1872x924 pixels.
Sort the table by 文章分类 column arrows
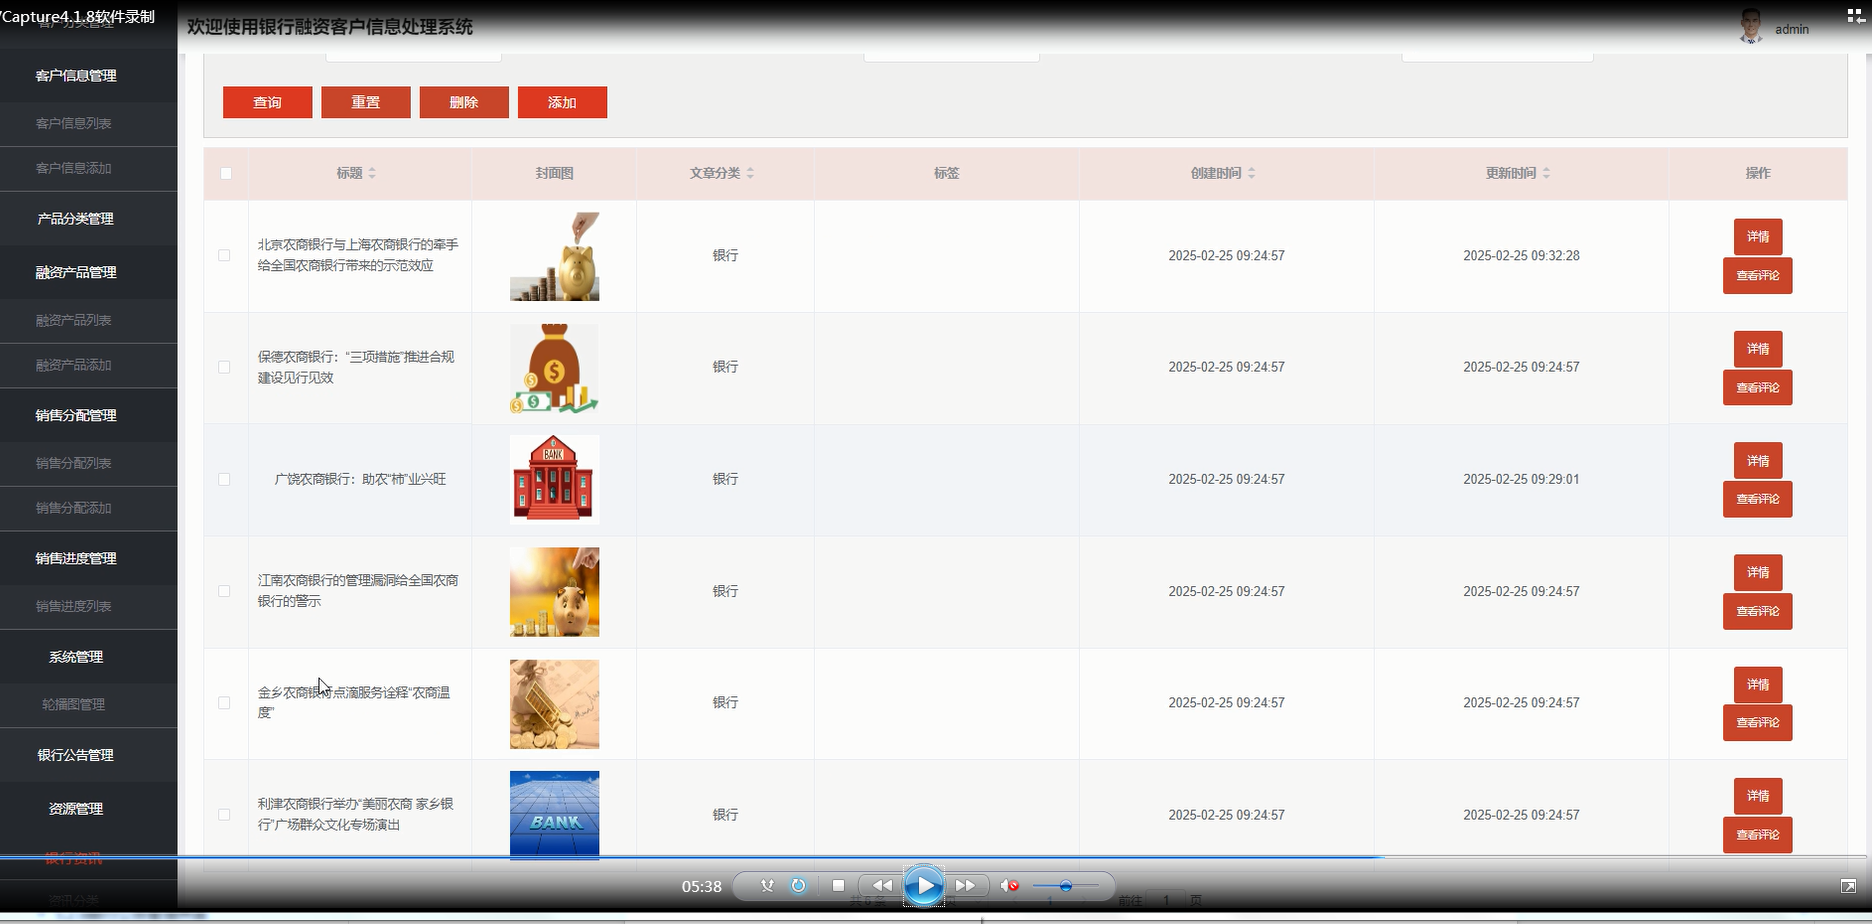pyautogui.click(x=750, y=173)
